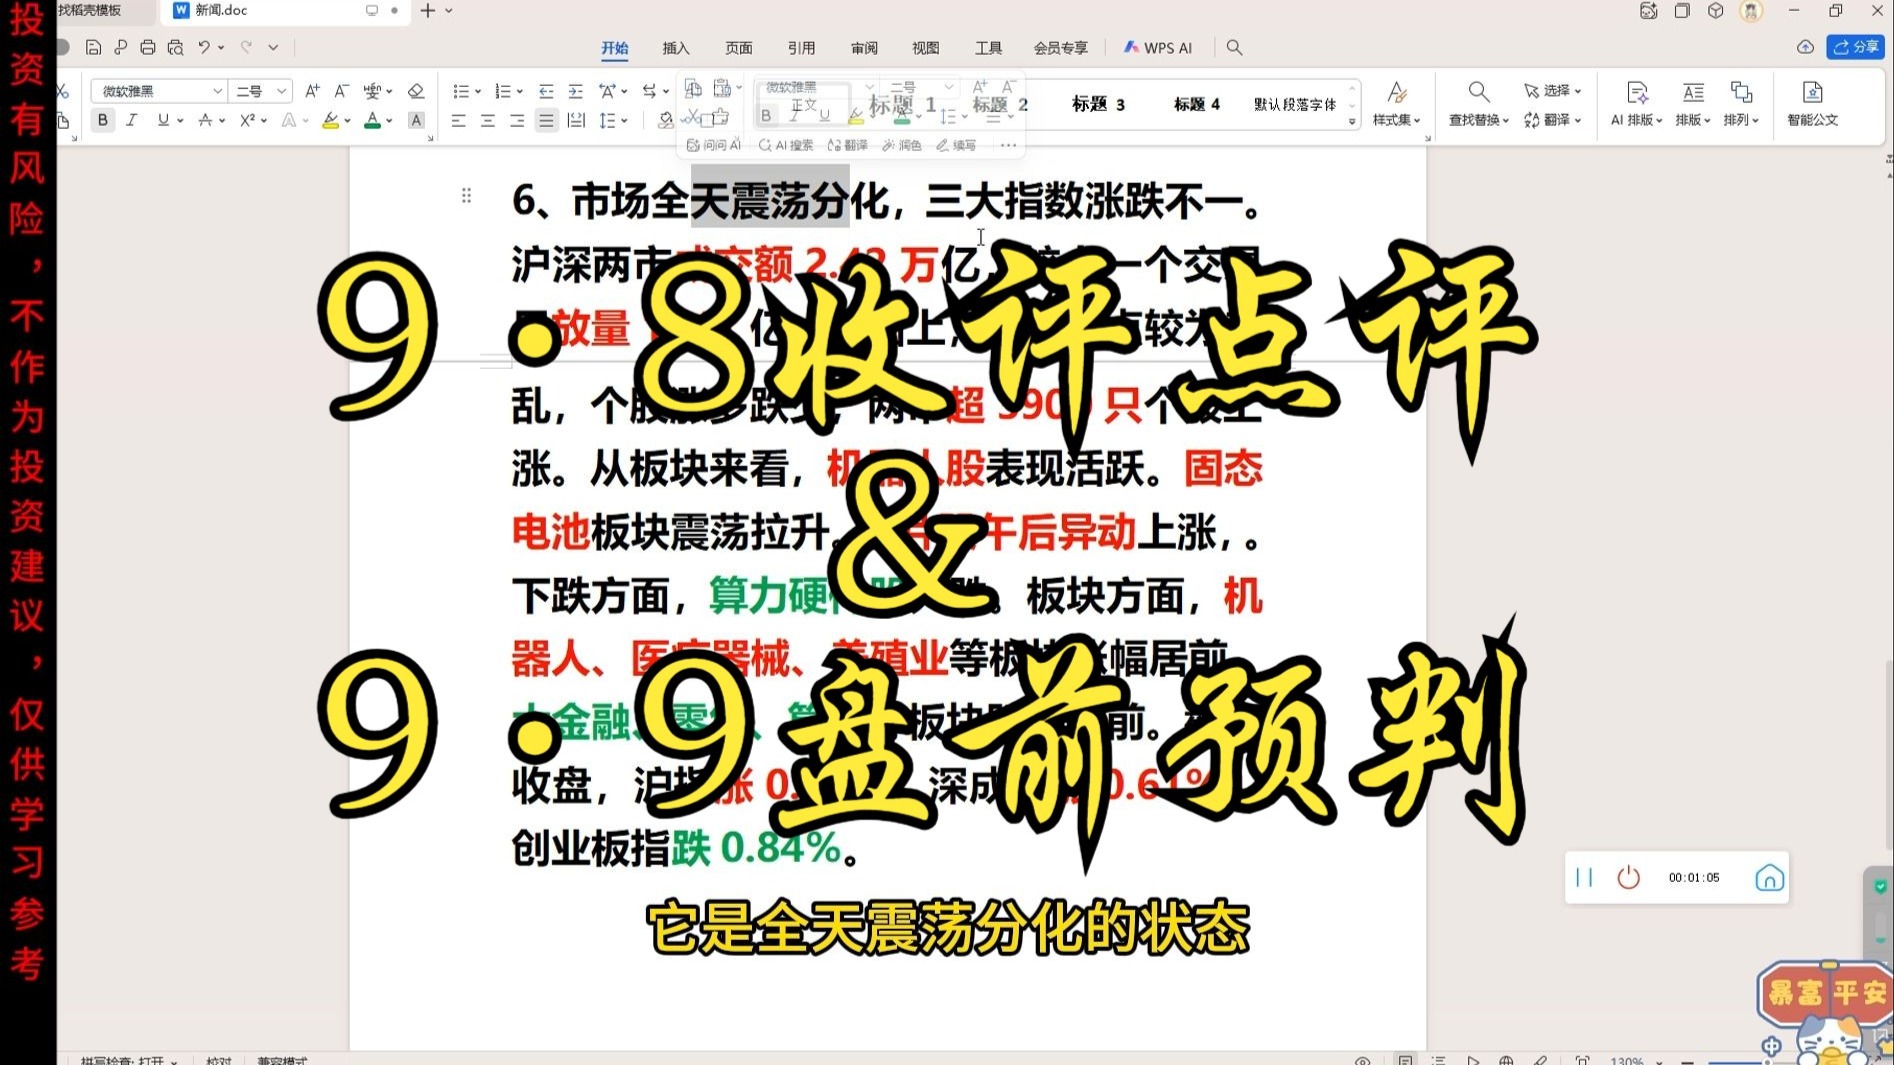
Task: Expand line spacing dropdown
Action: pyautogui.click(x=625, y=120)
